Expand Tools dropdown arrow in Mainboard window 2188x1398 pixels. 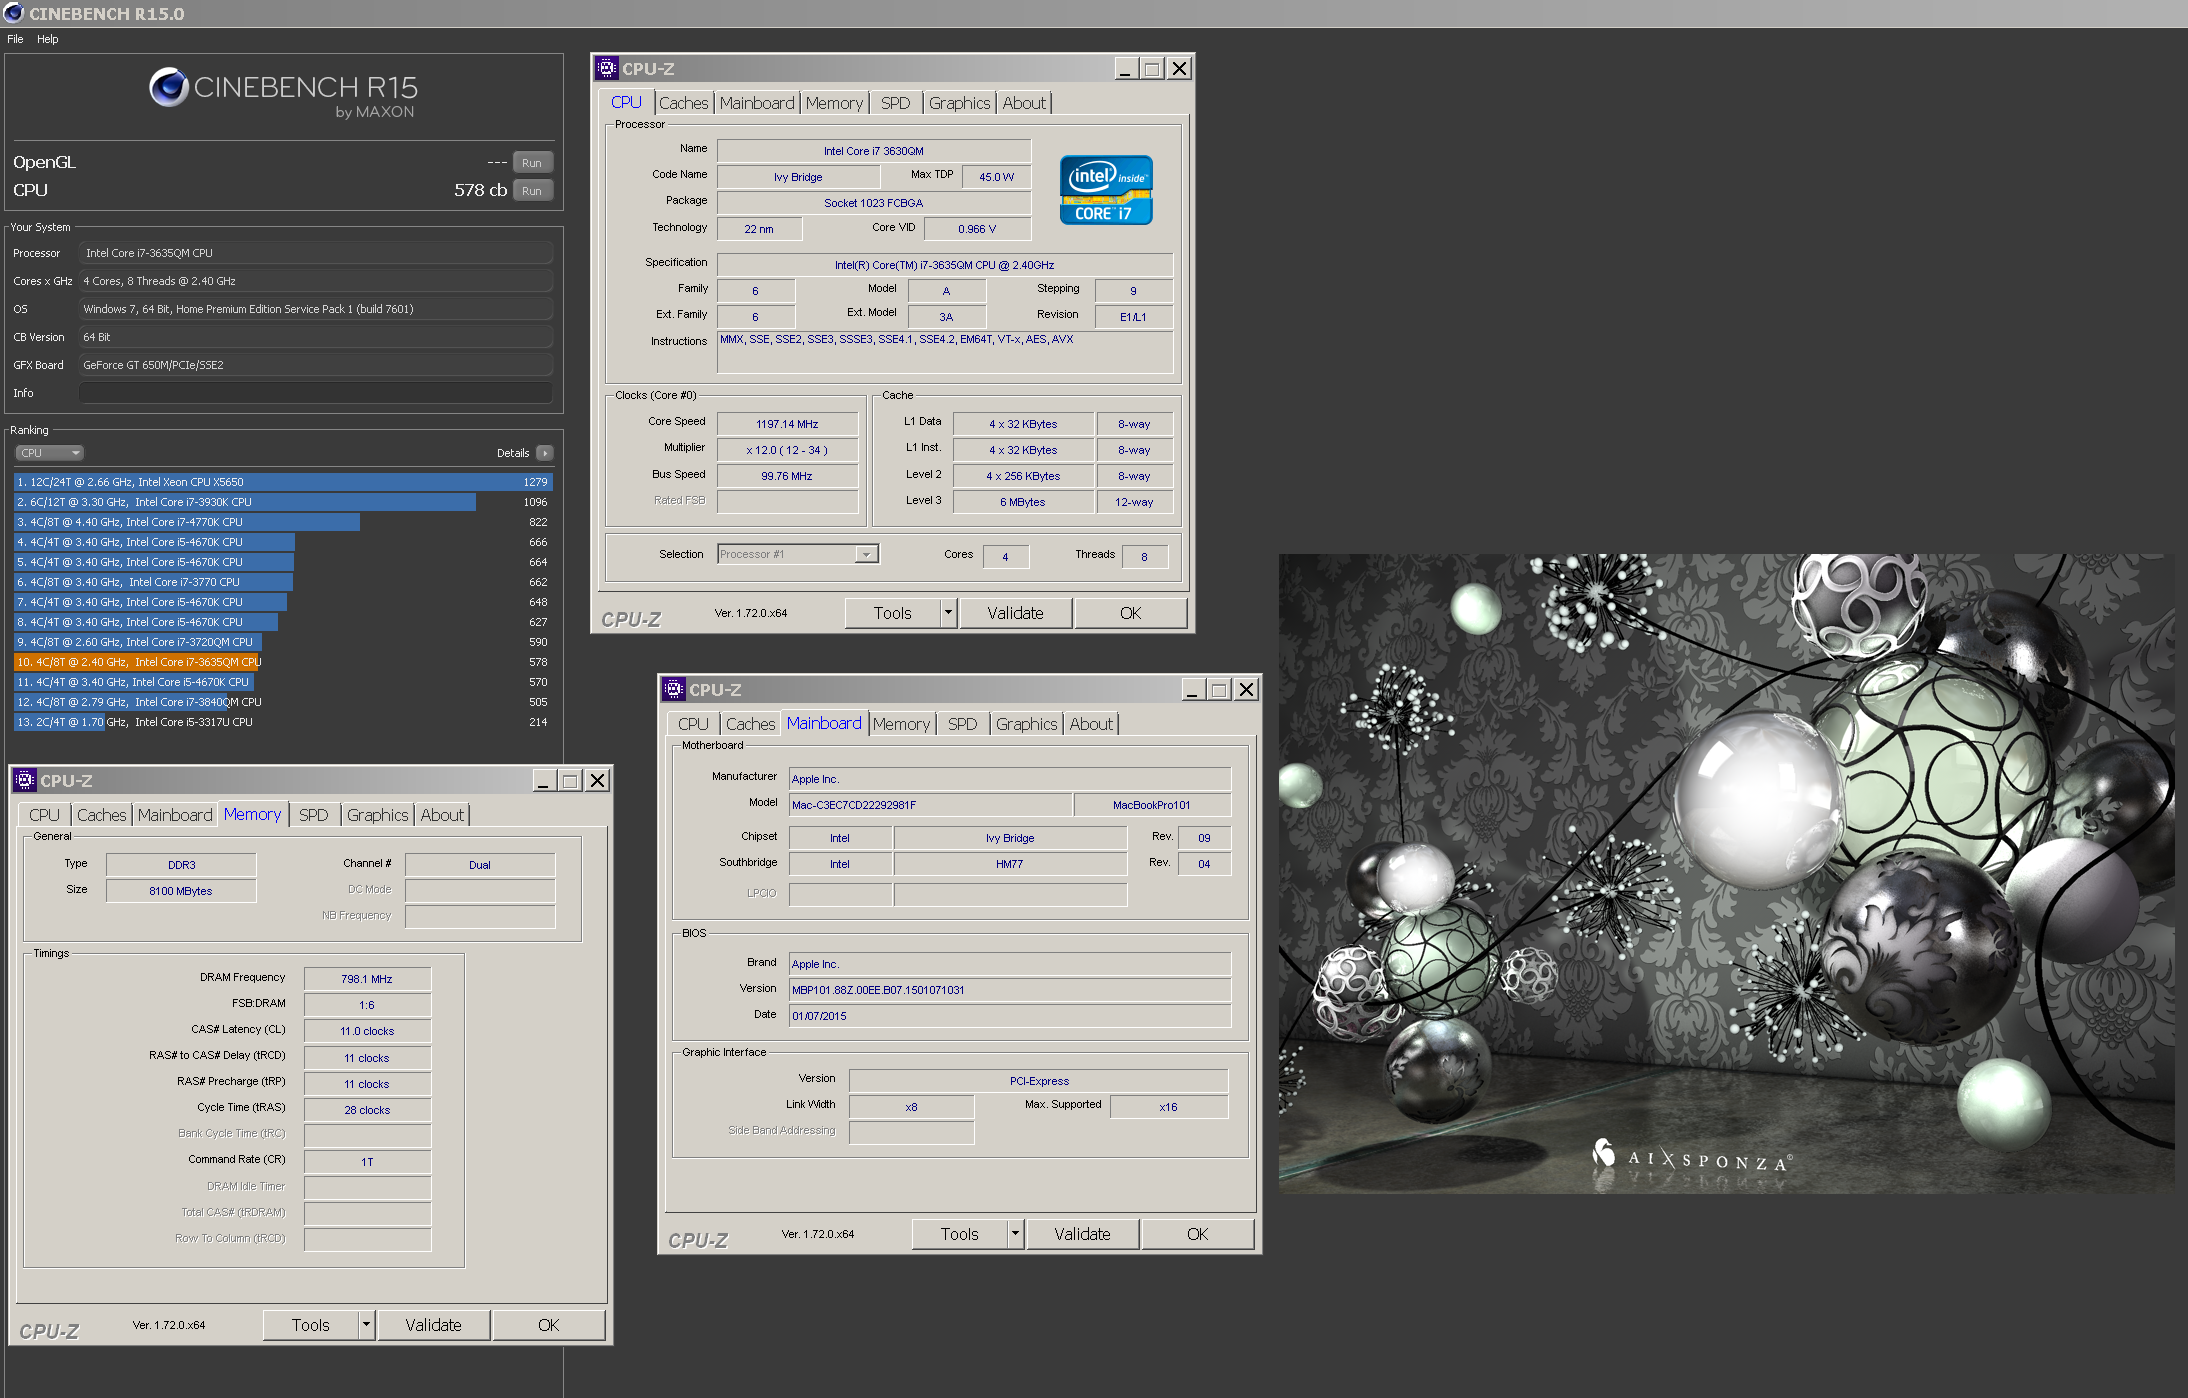click(1015, 1233)
